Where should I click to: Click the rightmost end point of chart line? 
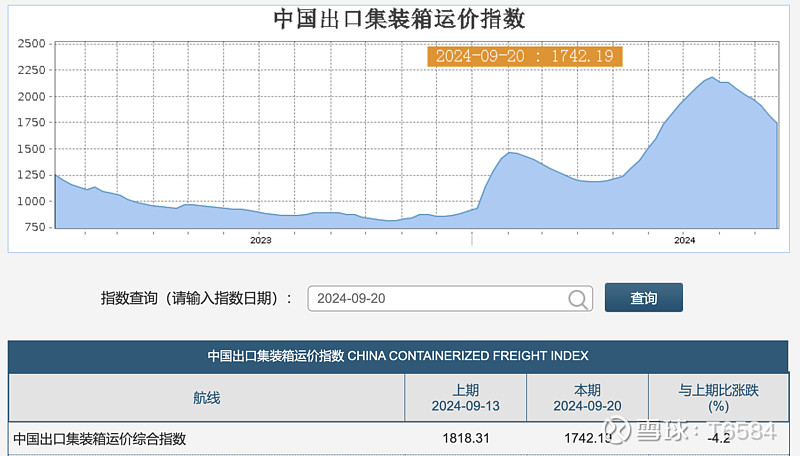click(777, 123)
